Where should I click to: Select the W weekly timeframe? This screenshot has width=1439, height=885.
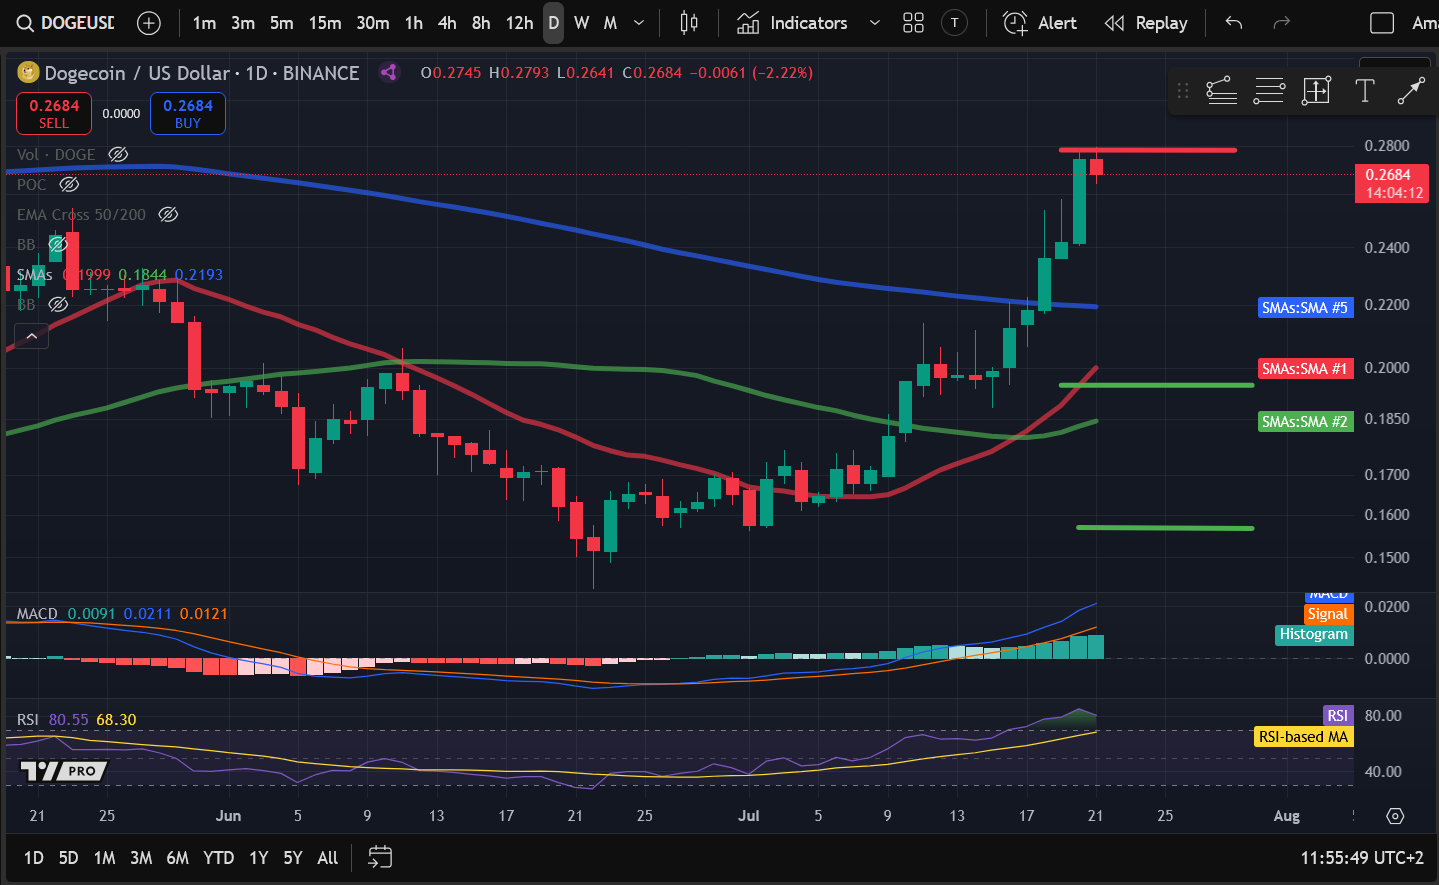581,23
